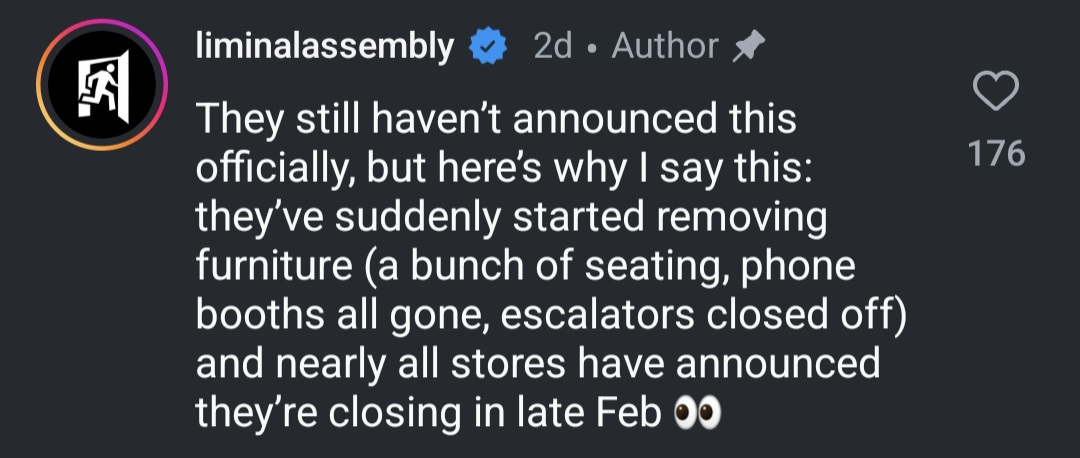Image resolution: width=1080 pixels, height=458 pixels.
Task: Click the eyes emoji in the comment
Action: [696, 411]
